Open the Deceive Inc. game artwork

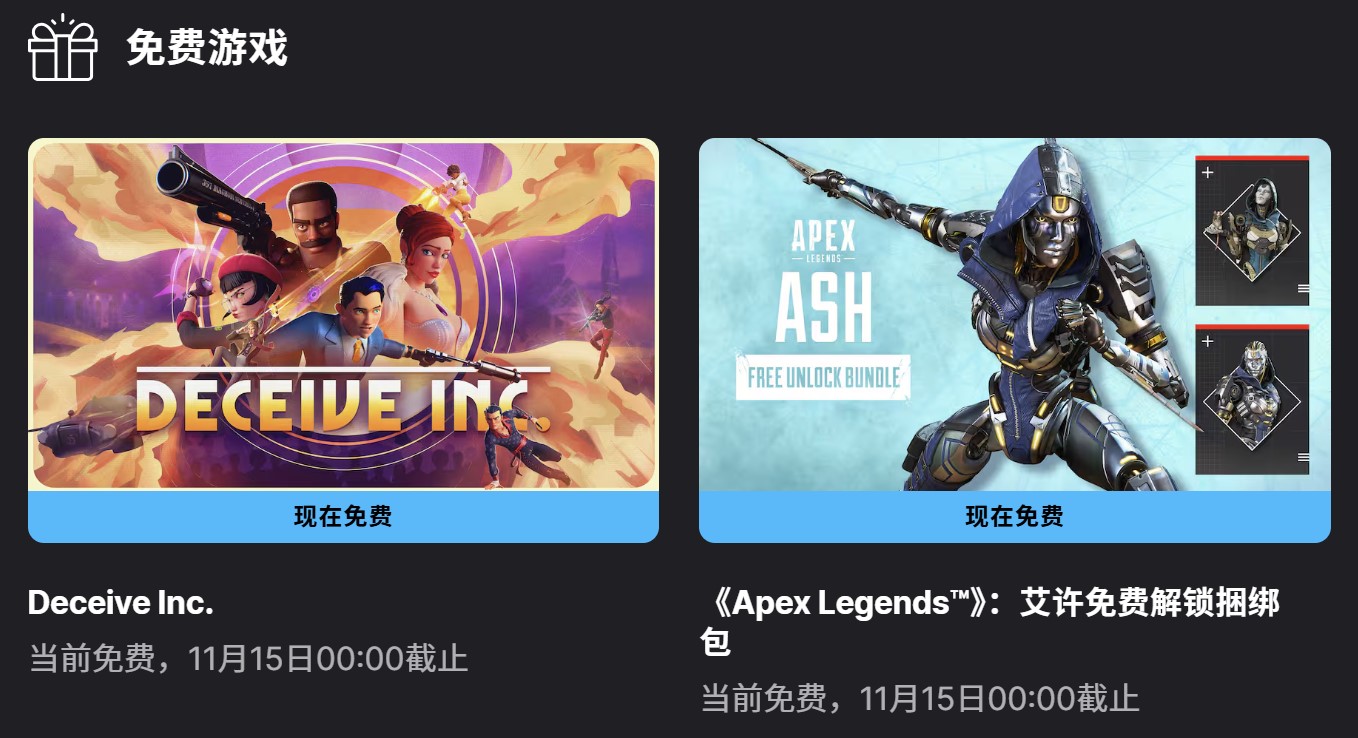(343, 314)
